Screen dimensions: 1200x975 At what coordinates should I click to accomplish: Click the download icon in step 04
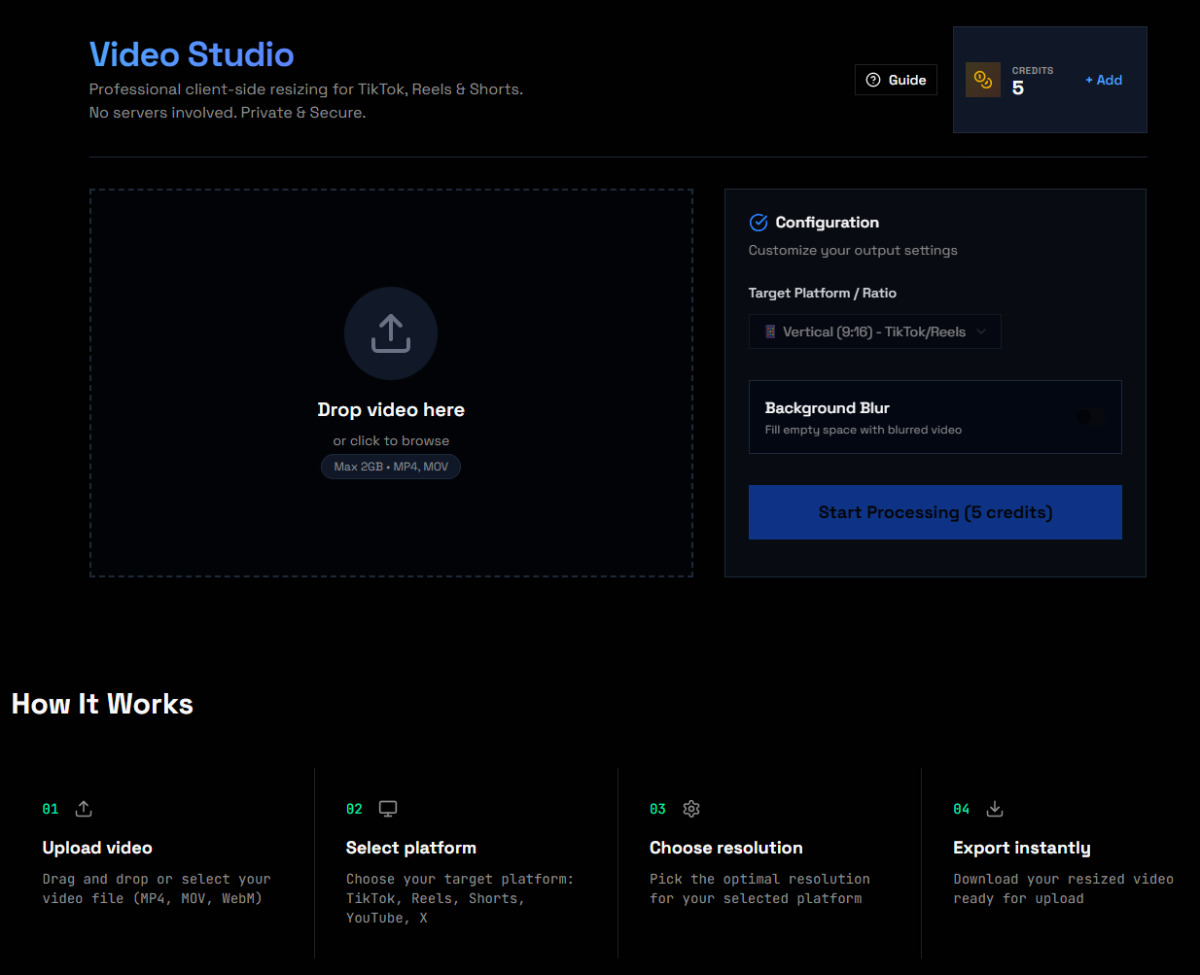click(994, 808)
